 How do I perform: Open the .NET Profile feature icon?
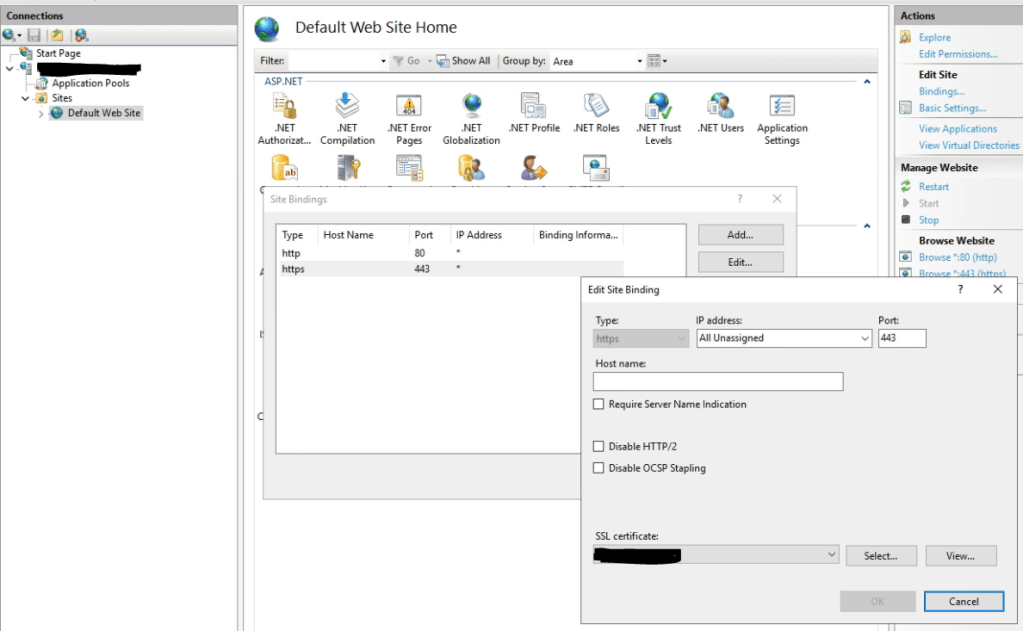533,107
